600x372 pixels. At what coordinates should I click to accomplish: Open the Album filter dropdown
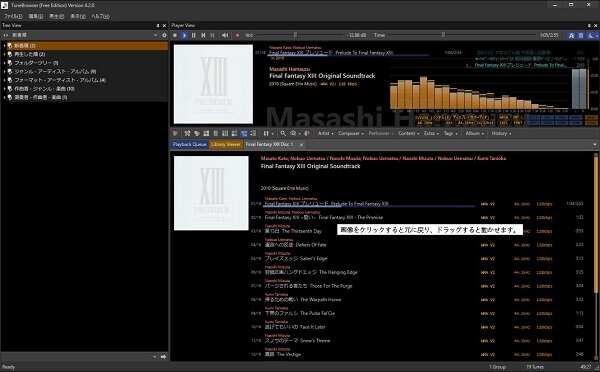[x=475, y=133]
